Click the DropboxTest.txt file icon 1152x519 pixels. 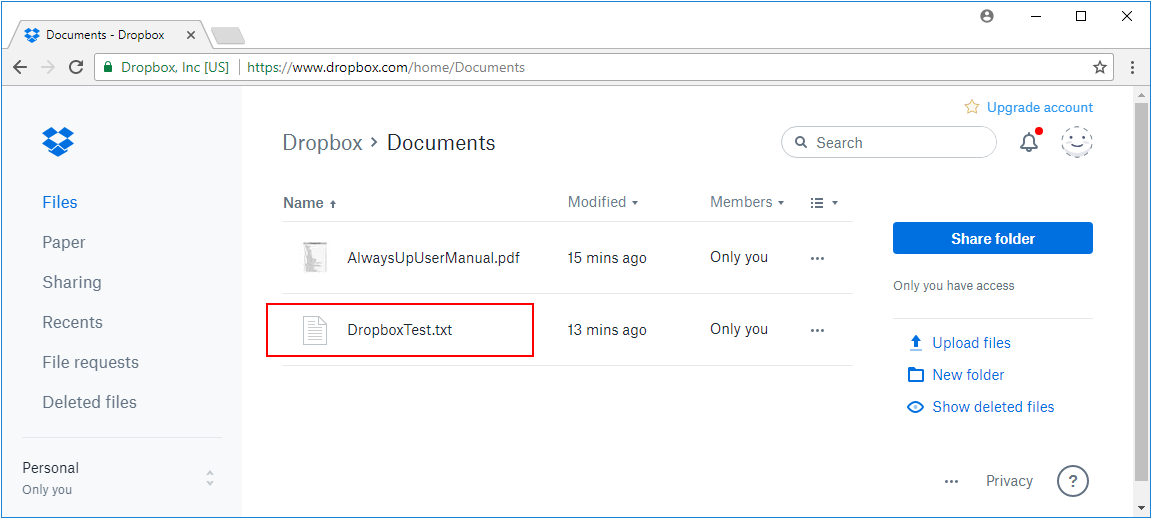(315, 330)
